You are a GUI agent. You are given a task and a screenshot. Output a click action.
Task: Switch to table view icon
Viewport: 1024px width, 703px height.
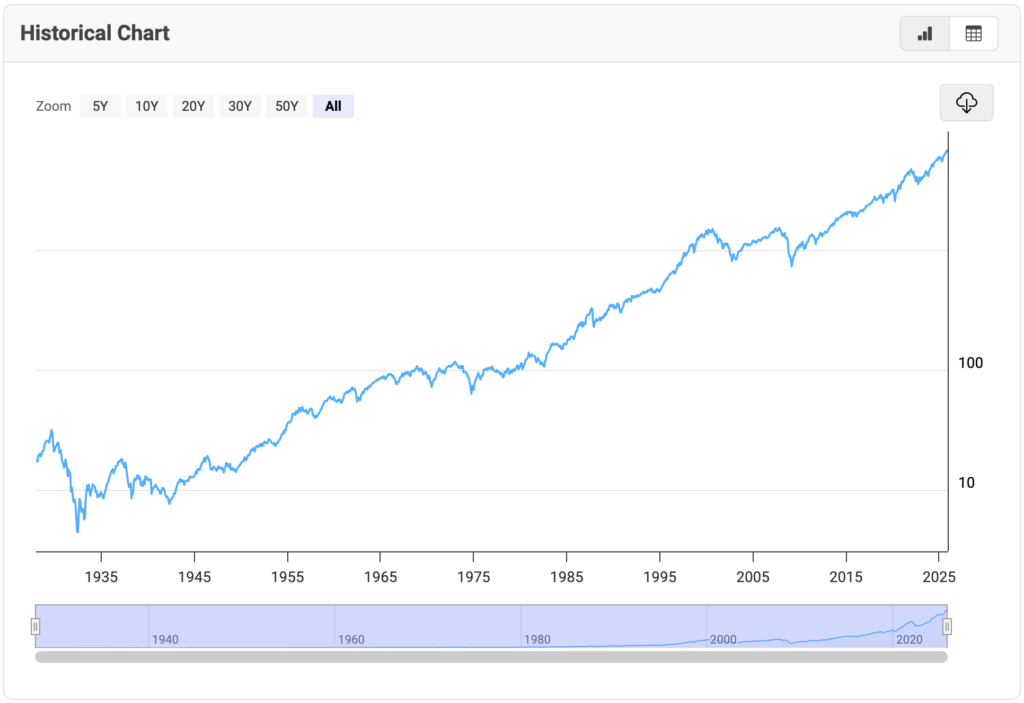click(x=973, y=34)
